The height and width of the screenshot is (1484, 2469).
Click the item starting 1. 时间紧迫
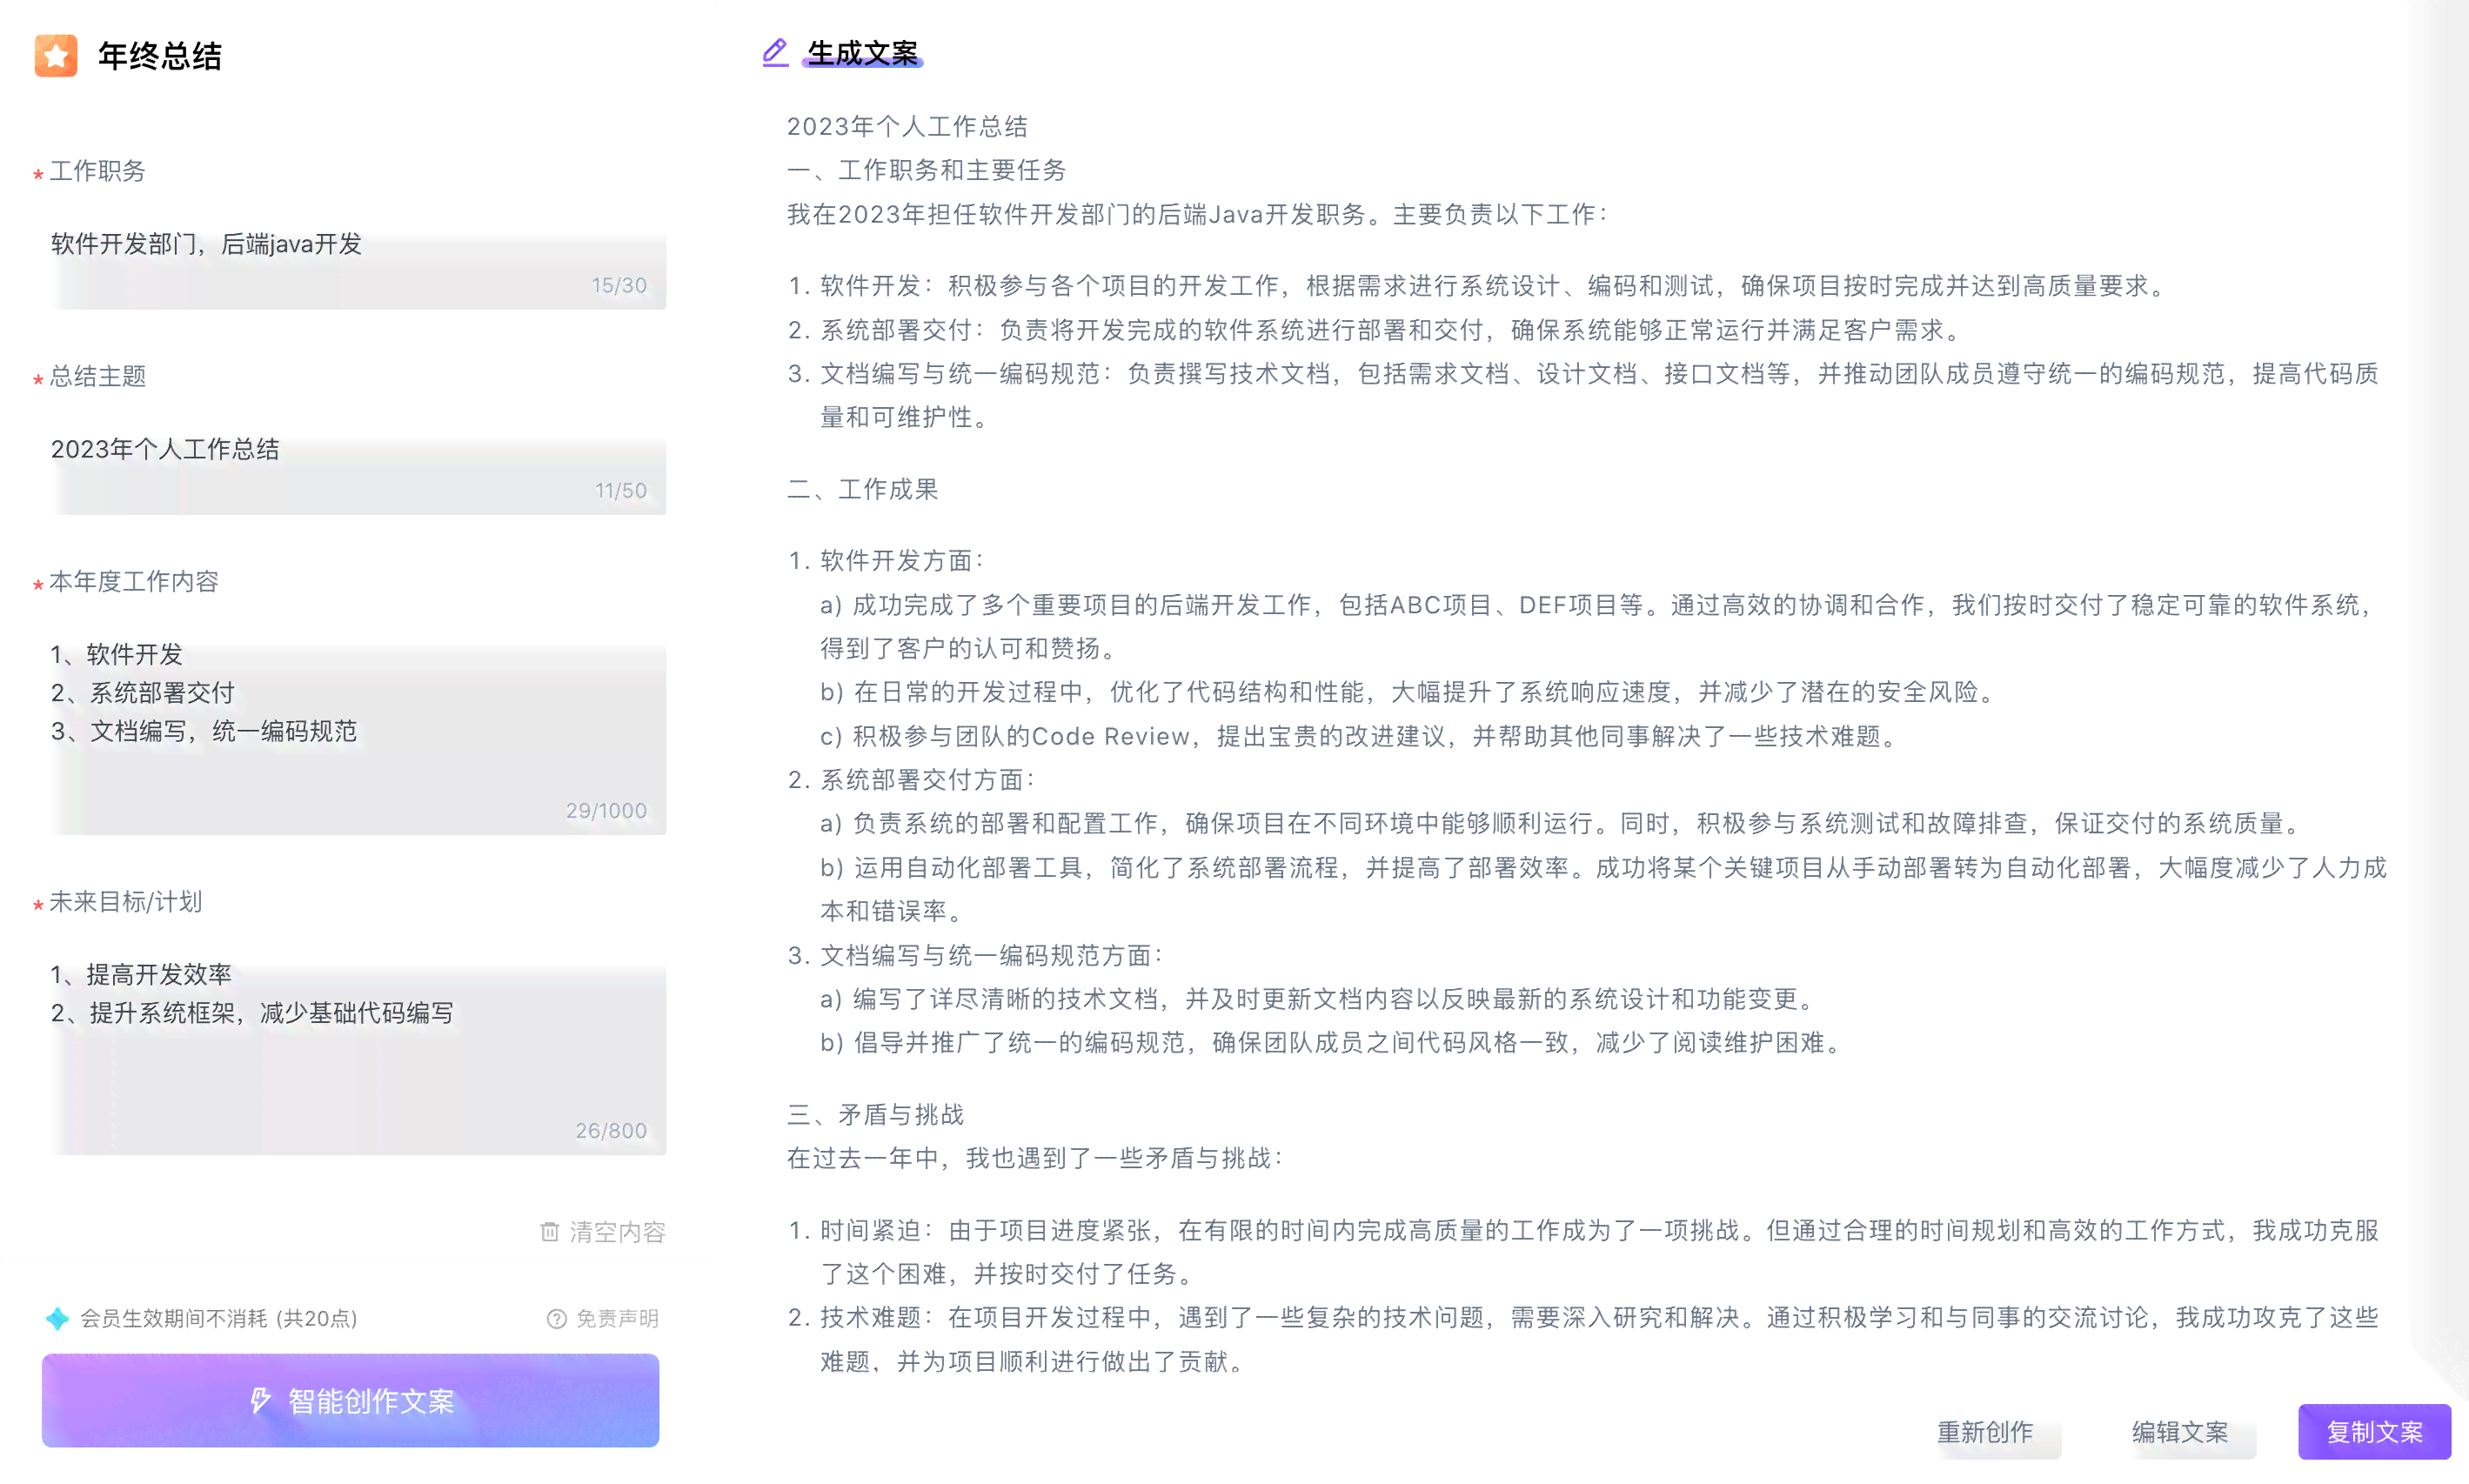[1583, 1251]
